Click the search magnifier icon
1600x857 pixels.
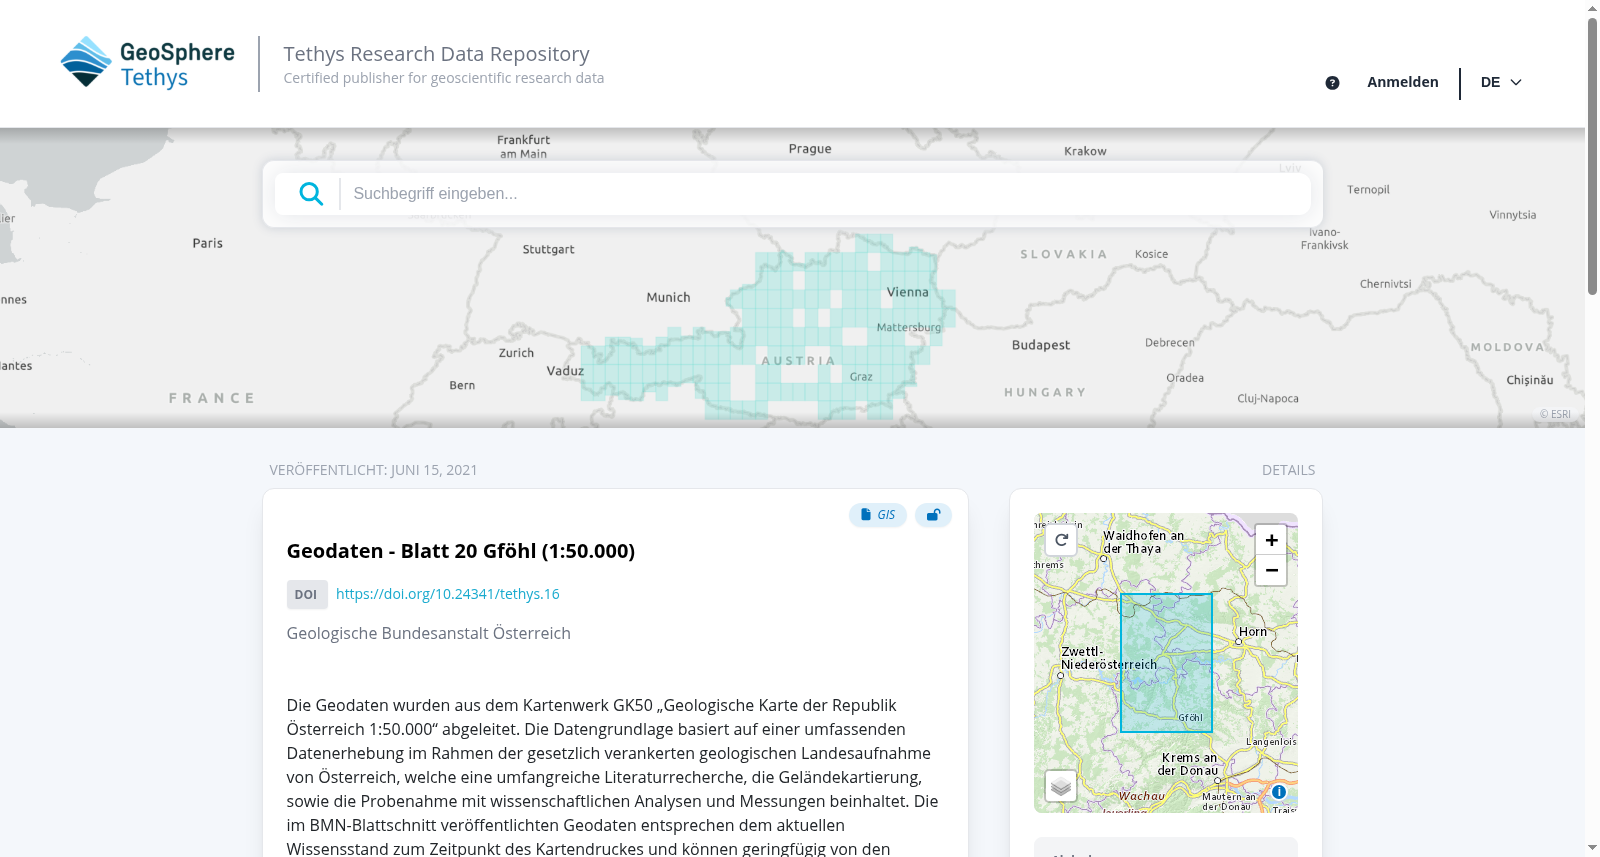point(311,194)
